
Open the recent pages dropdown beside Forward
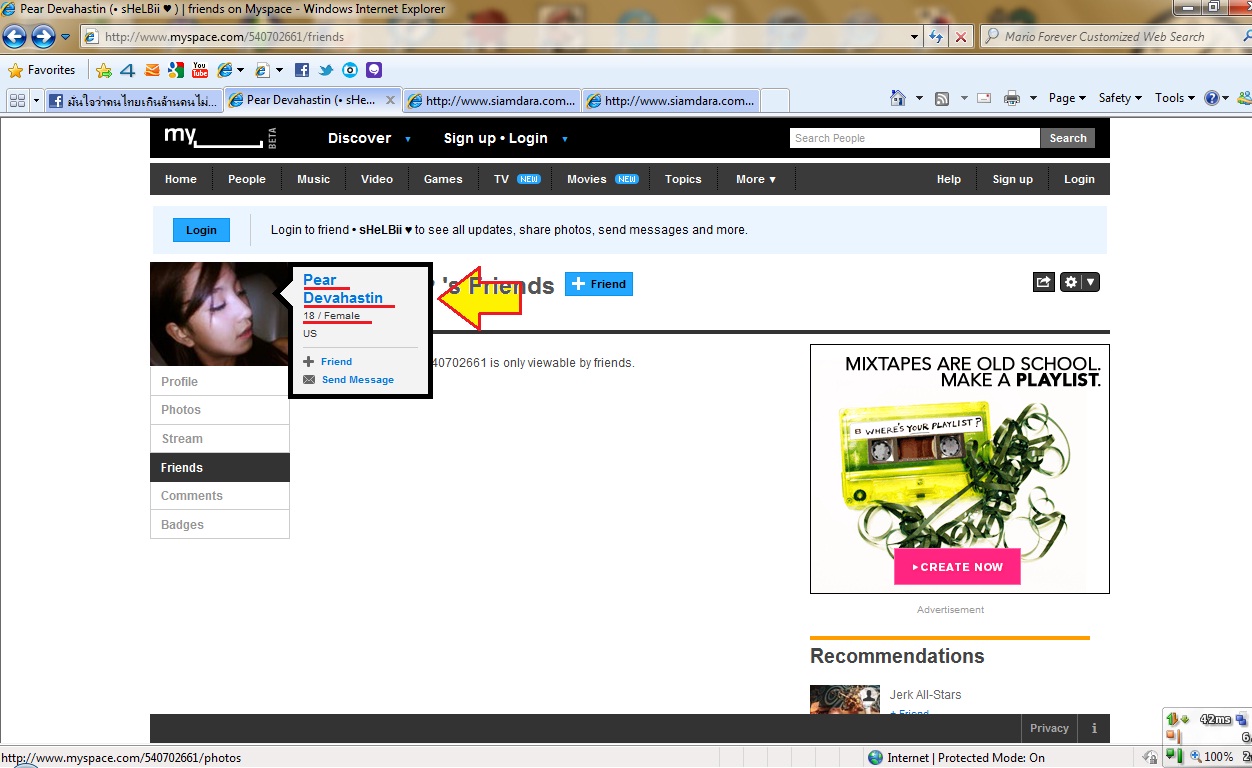tap(66, 37)
